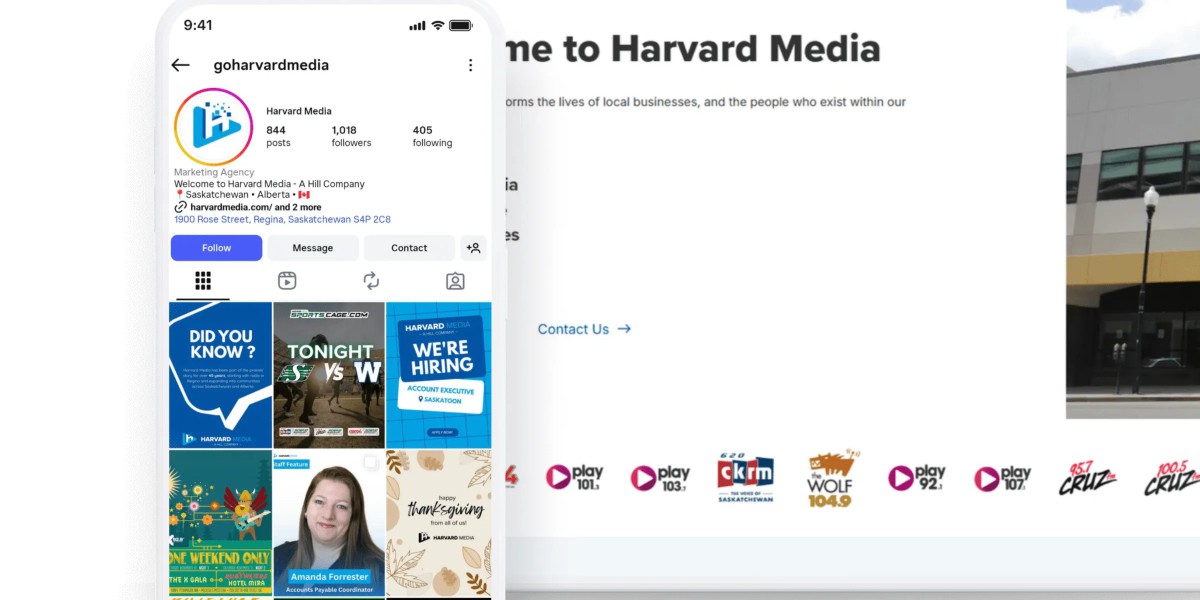
Task: Click the blue Follow button
Action: [216, 248]
